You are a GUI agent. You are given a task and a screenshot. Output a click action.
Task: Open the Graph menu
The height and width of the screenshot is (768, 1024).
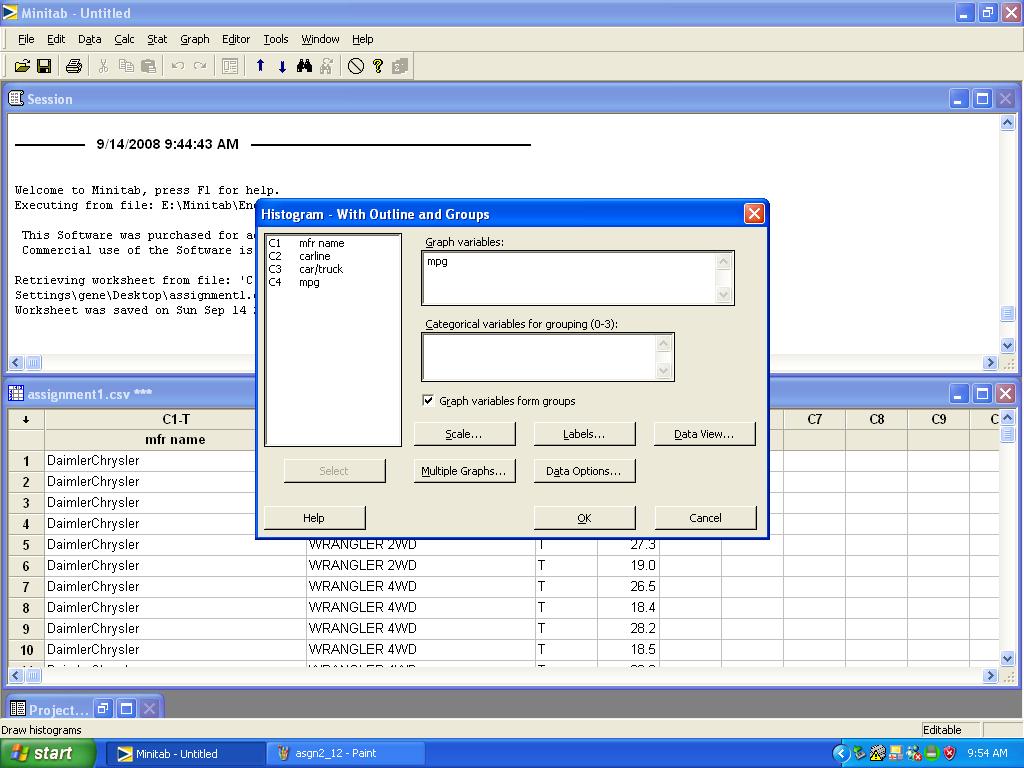point(195,39)
